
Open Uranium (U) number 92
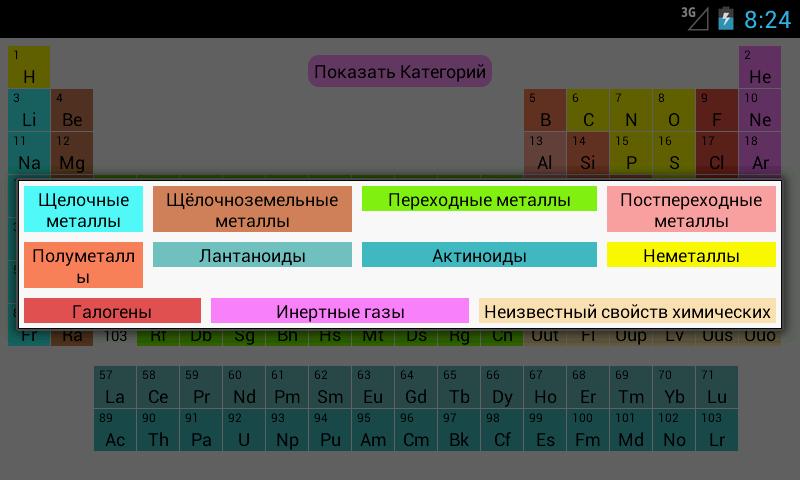pyautogui.click(x=244, y=430)
